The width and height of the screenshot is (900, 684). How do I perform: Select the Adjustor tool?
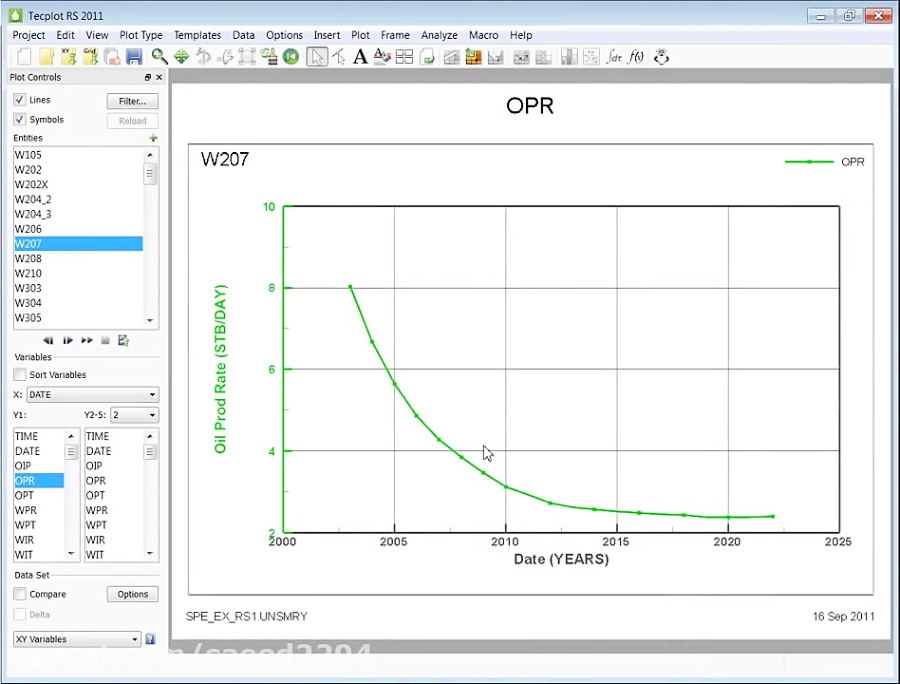tap(339, 57)
